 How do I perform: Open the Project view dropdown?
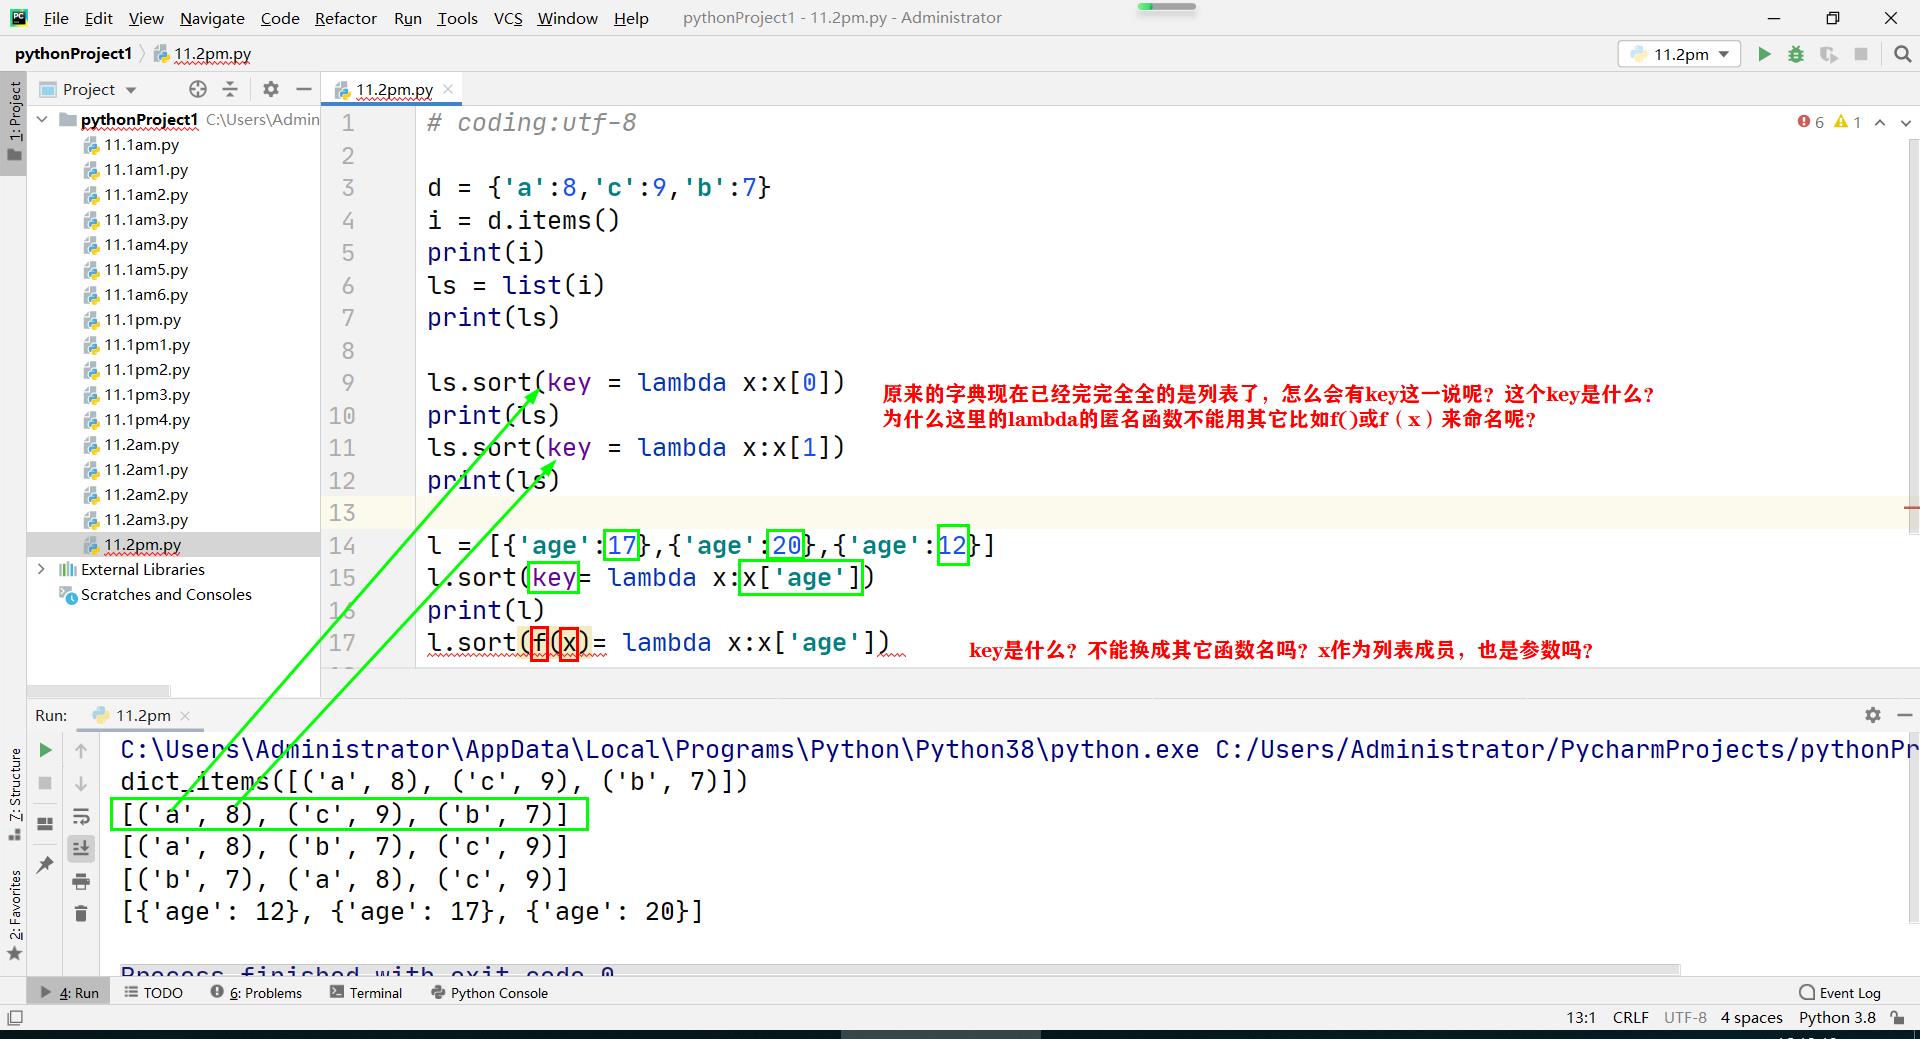click(89, 89)
